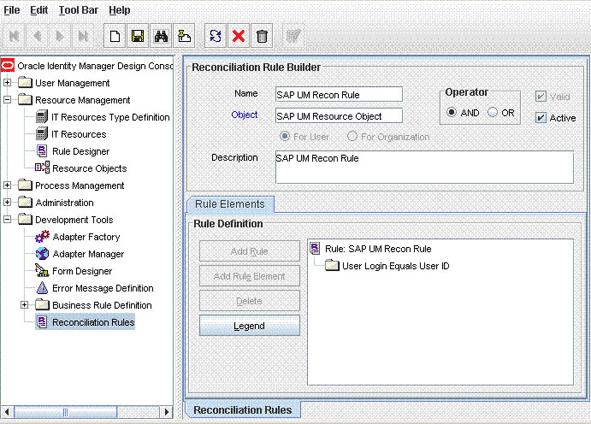Click the Reconciliation Rules tree icon
591x424 pixels.
pyautogui.click(x=42, y=322)
